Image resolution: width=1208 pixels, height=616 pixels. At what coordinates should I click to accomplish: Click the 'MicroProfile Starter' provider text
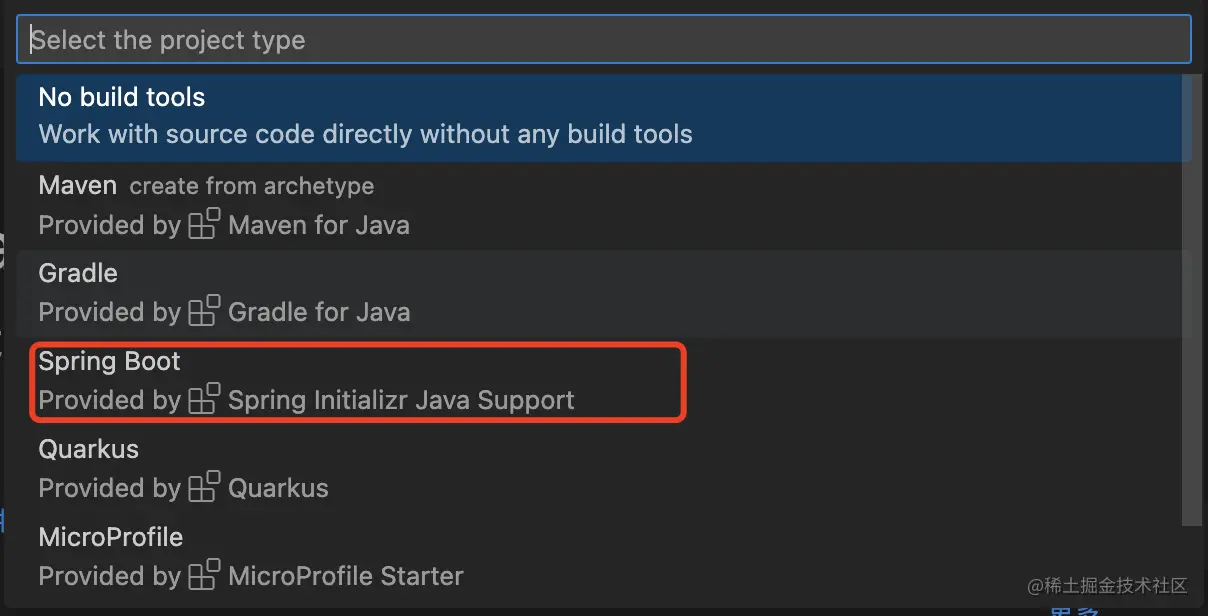pos(346,576)
